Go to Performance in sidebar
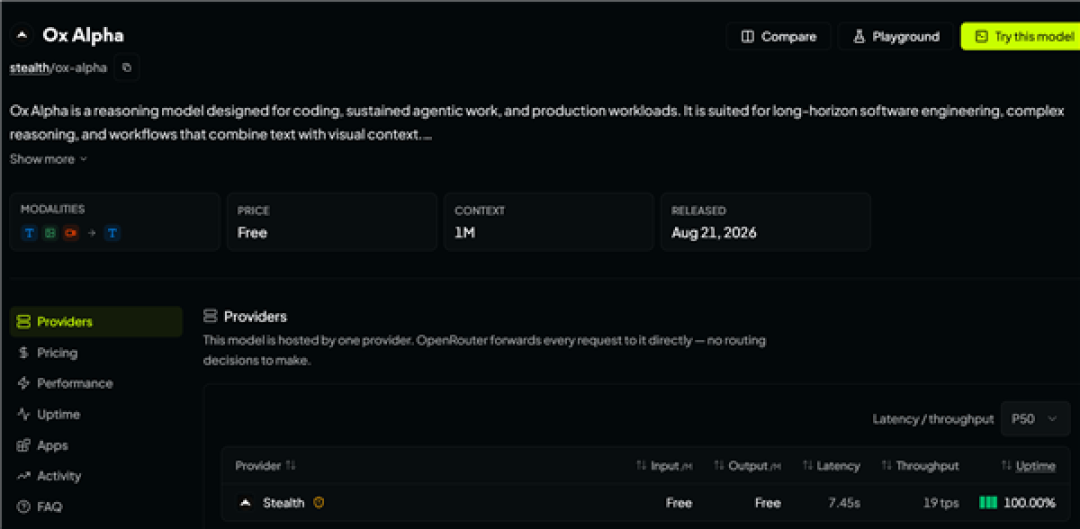This screenshot has width=1080, height=529. (x=96, y=383)
